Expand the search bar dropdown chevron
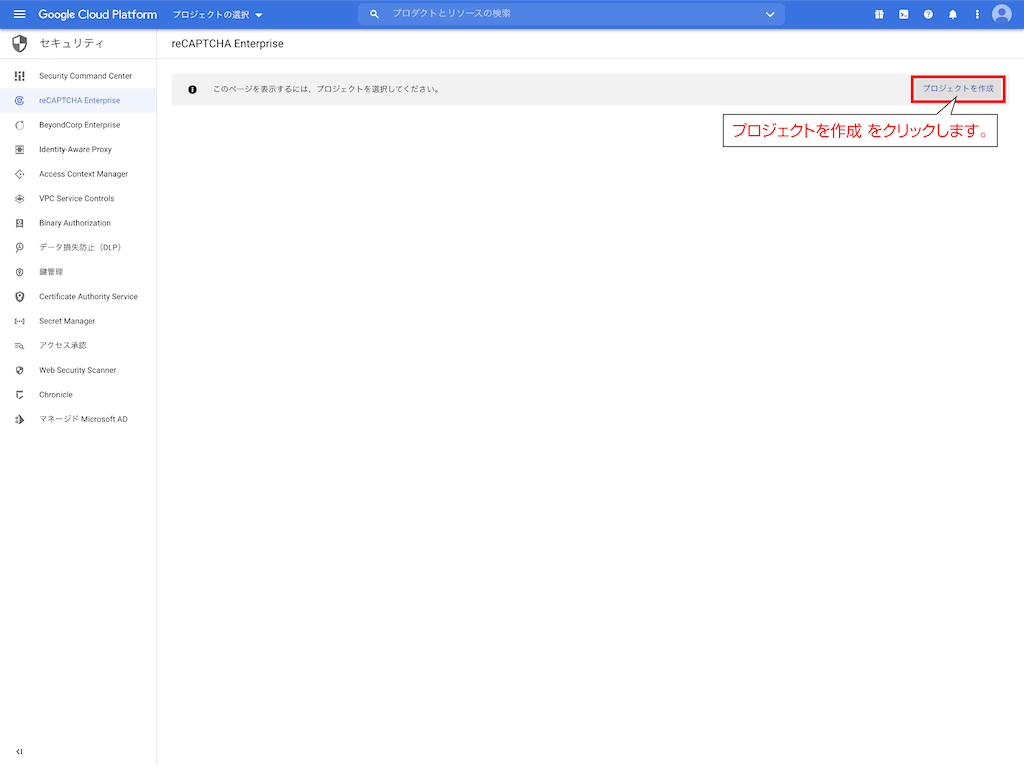Screen dimensions: 1024x767 pos(770,14)
